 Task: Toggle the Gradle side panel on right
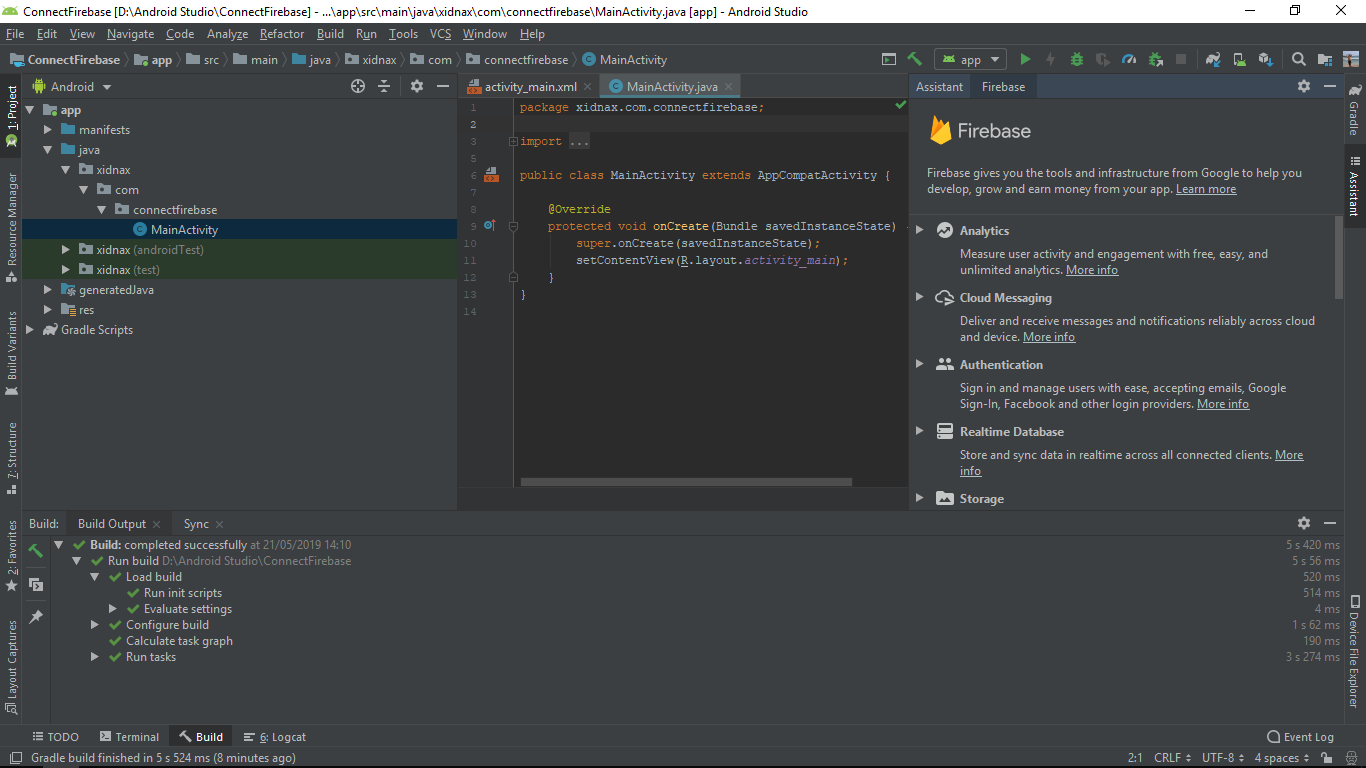[1354, 108]
